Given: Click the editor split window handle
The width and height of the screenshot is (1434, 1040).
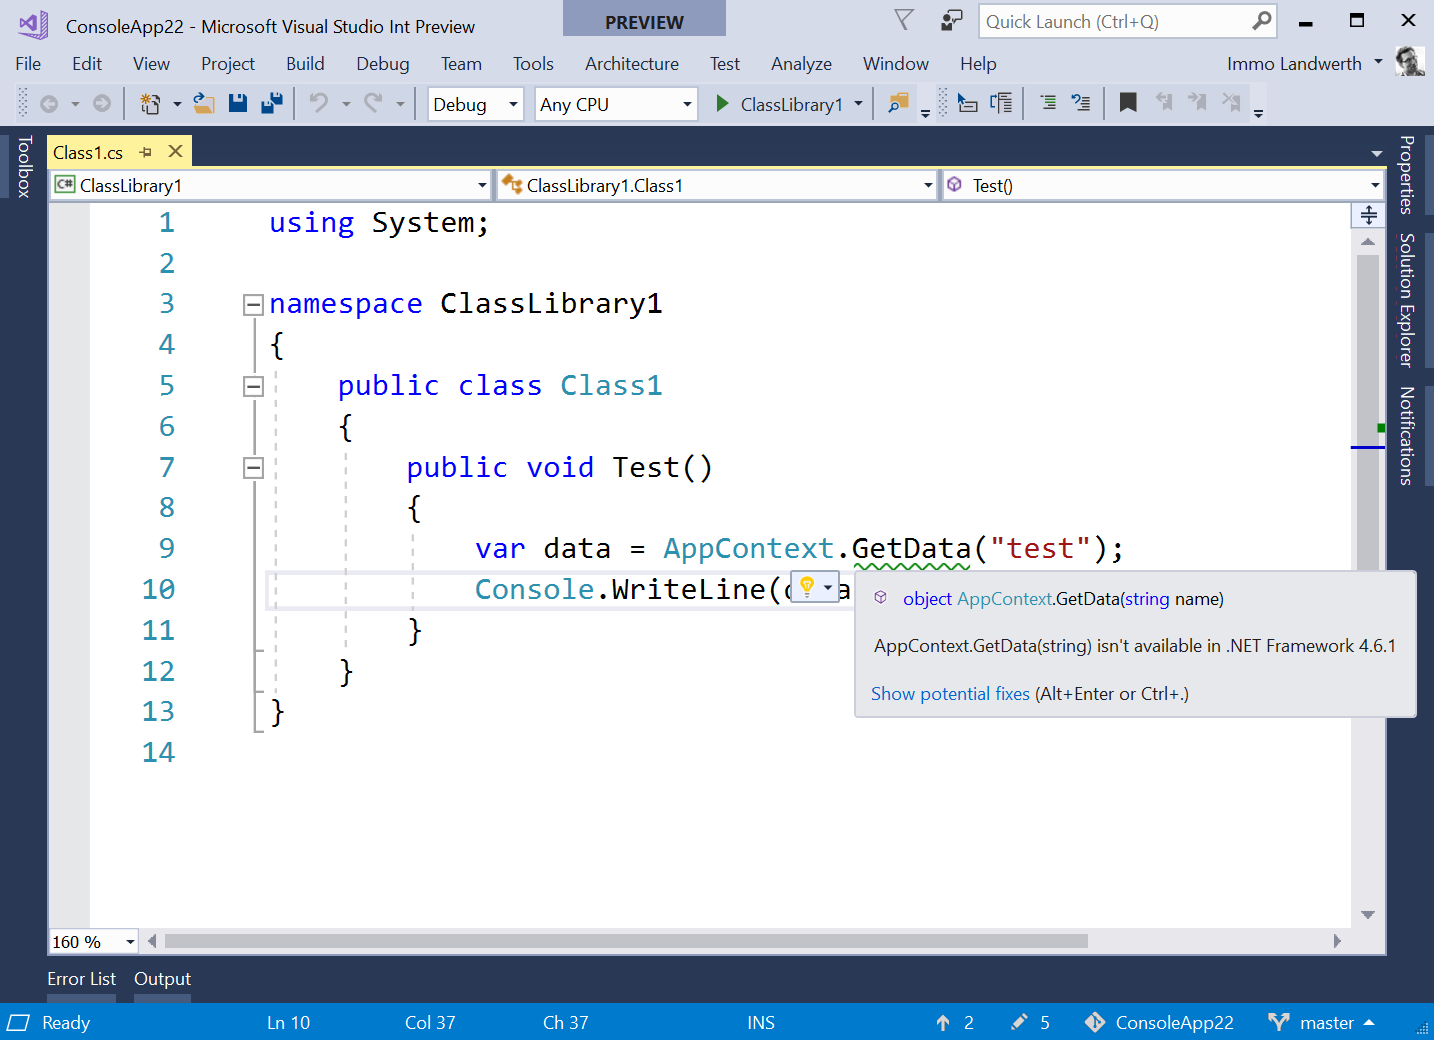Looking at the screenshot, I should (x=1368, y=215).
